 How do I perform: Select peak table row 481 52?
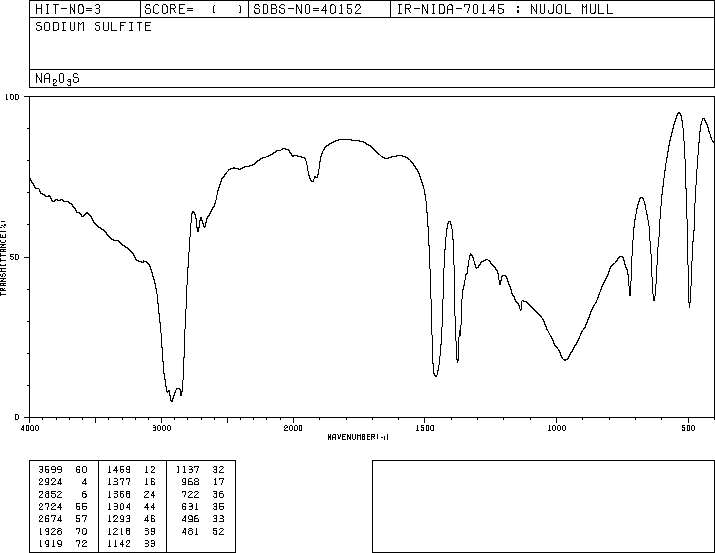(202, 531)
